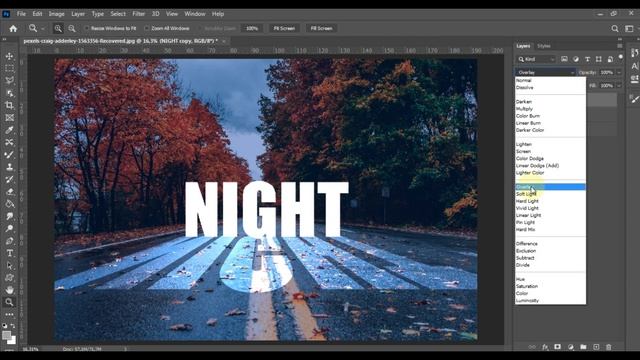Click the Create new layer icon
The image size is (640, 360).
pos(596,347)
